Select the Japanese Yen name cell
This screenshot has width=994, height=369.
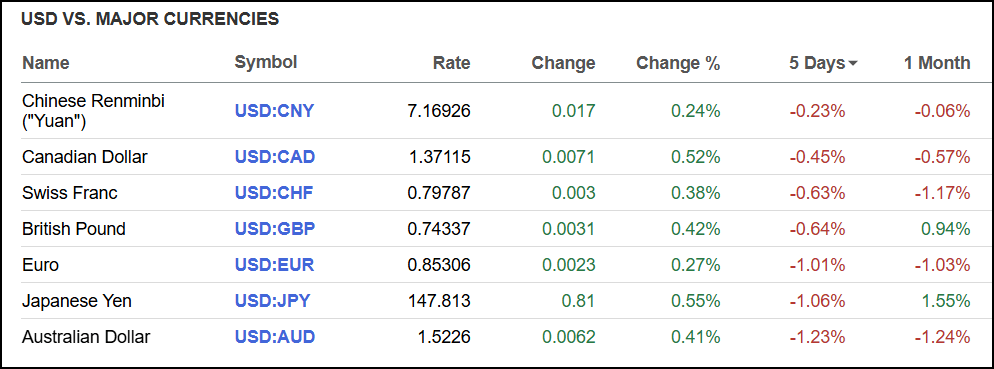click(77, 301)
